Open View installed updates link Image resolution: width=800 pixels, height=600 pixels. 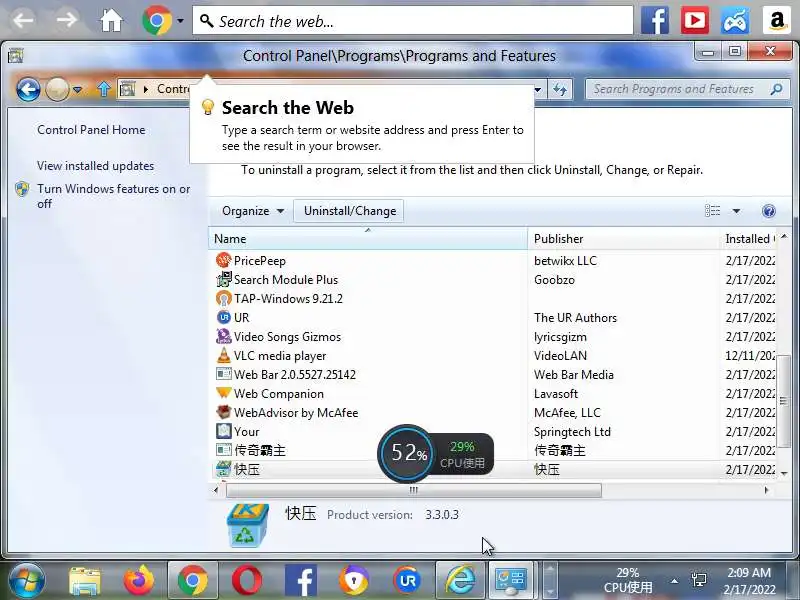click(95, 166)
